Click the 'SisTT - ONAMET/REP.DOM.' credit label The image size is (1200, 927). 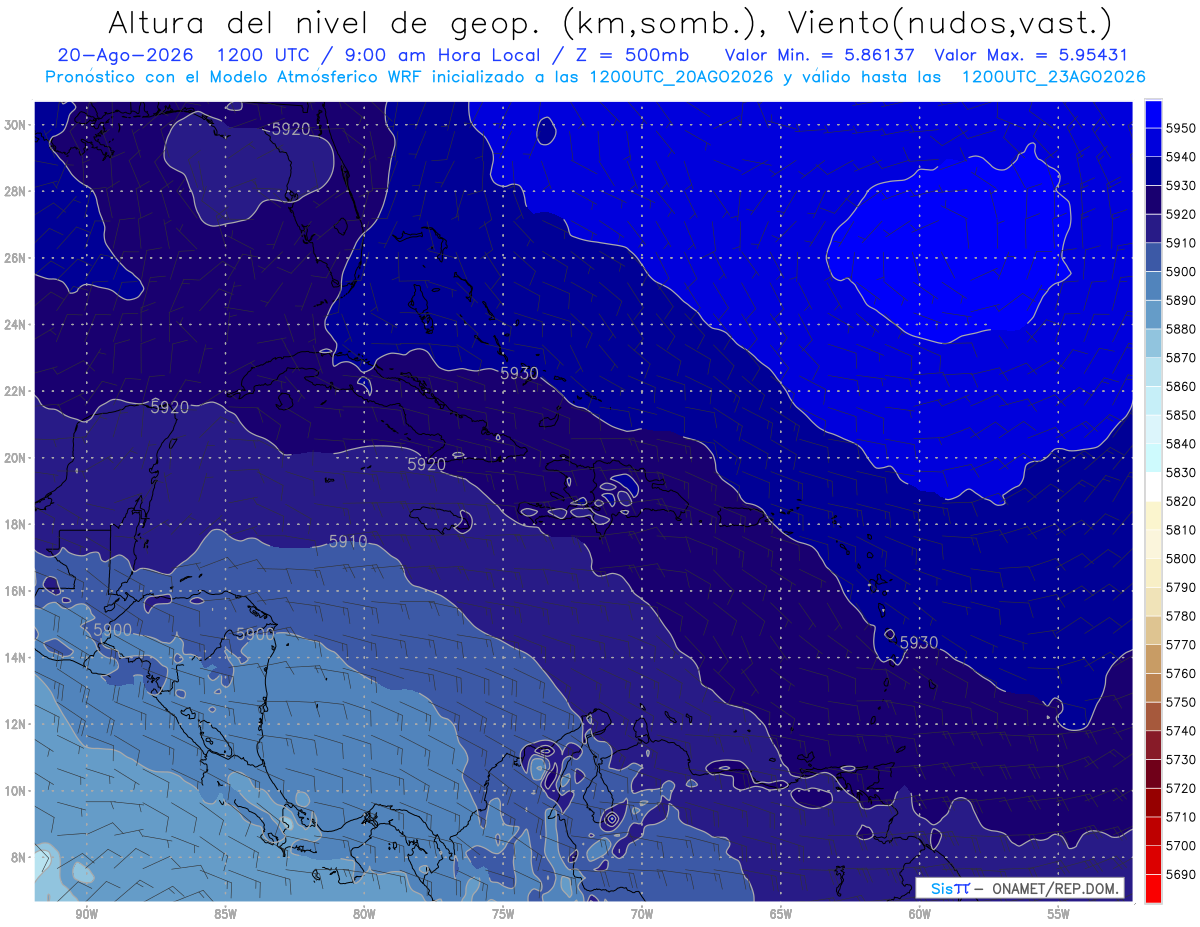click(1020, 889)
